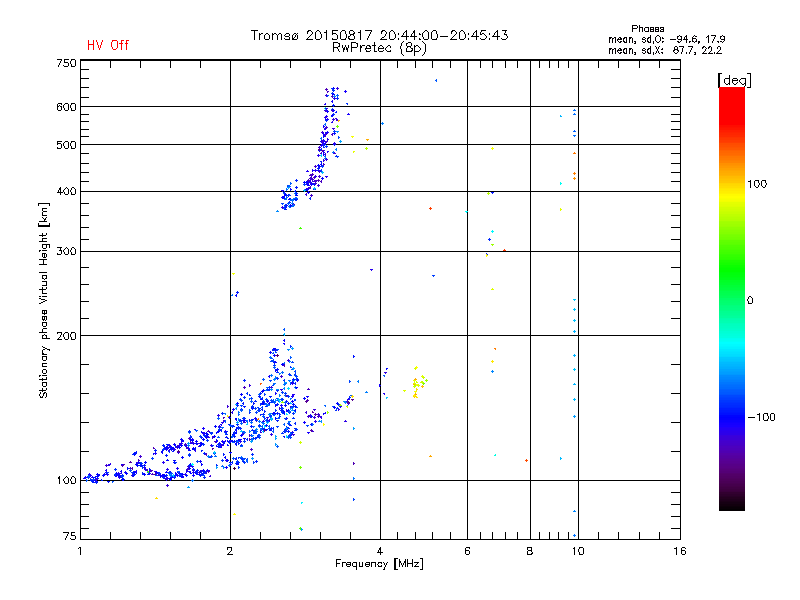Click the y-axis '600' tick label

point(66,107)
